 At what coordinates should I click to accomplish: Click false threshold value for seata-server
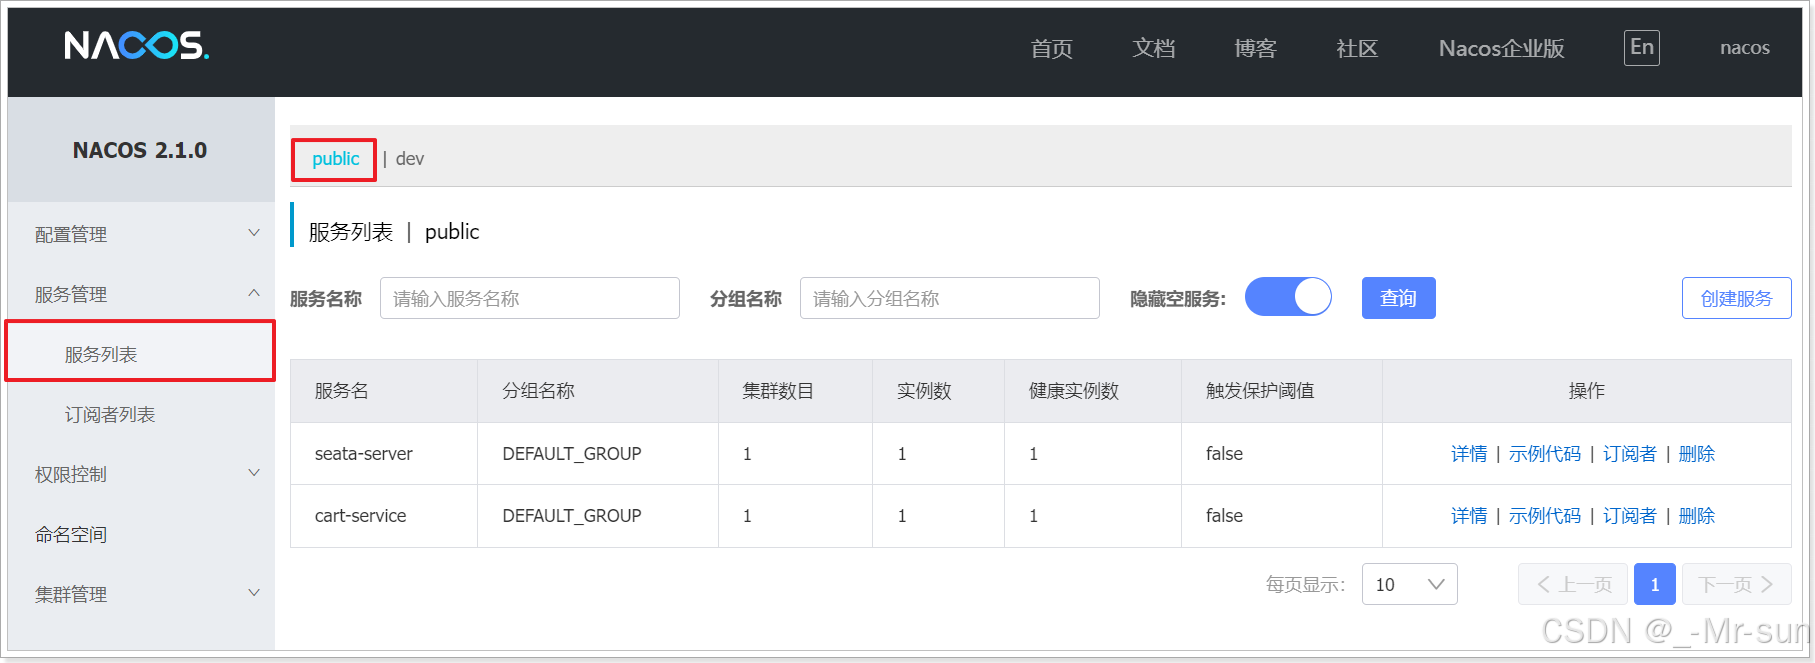pyautogui.click(x=1224, y=454)
